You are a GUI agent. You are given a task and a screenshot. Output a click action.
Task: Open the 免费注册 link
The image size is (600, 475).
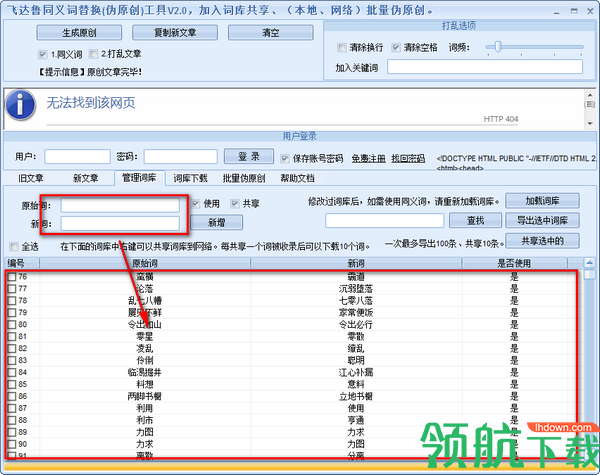(368, 158)
